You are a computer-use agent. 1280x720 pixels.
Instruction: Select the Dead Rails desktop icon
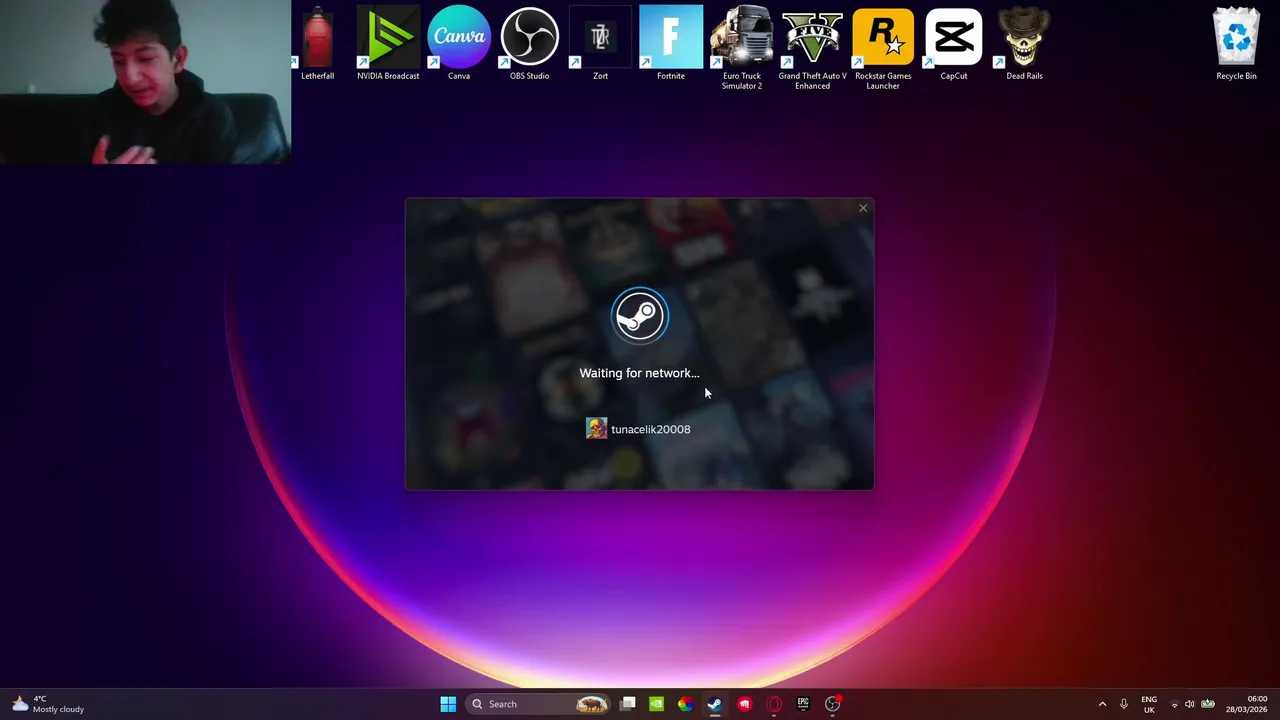point(1024,43)
